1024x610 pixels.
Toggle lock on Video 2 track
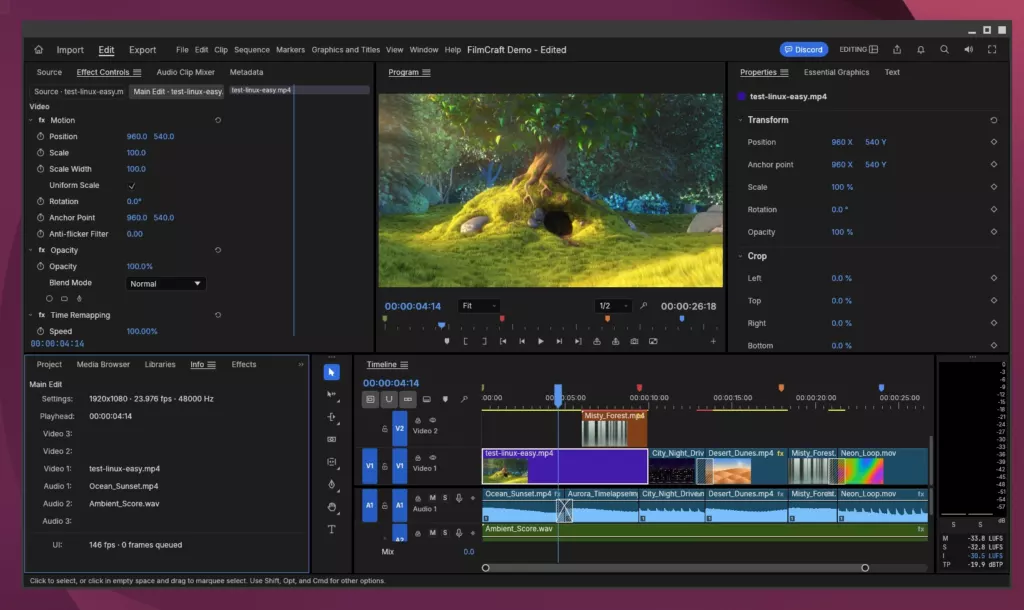click(385, 429)
